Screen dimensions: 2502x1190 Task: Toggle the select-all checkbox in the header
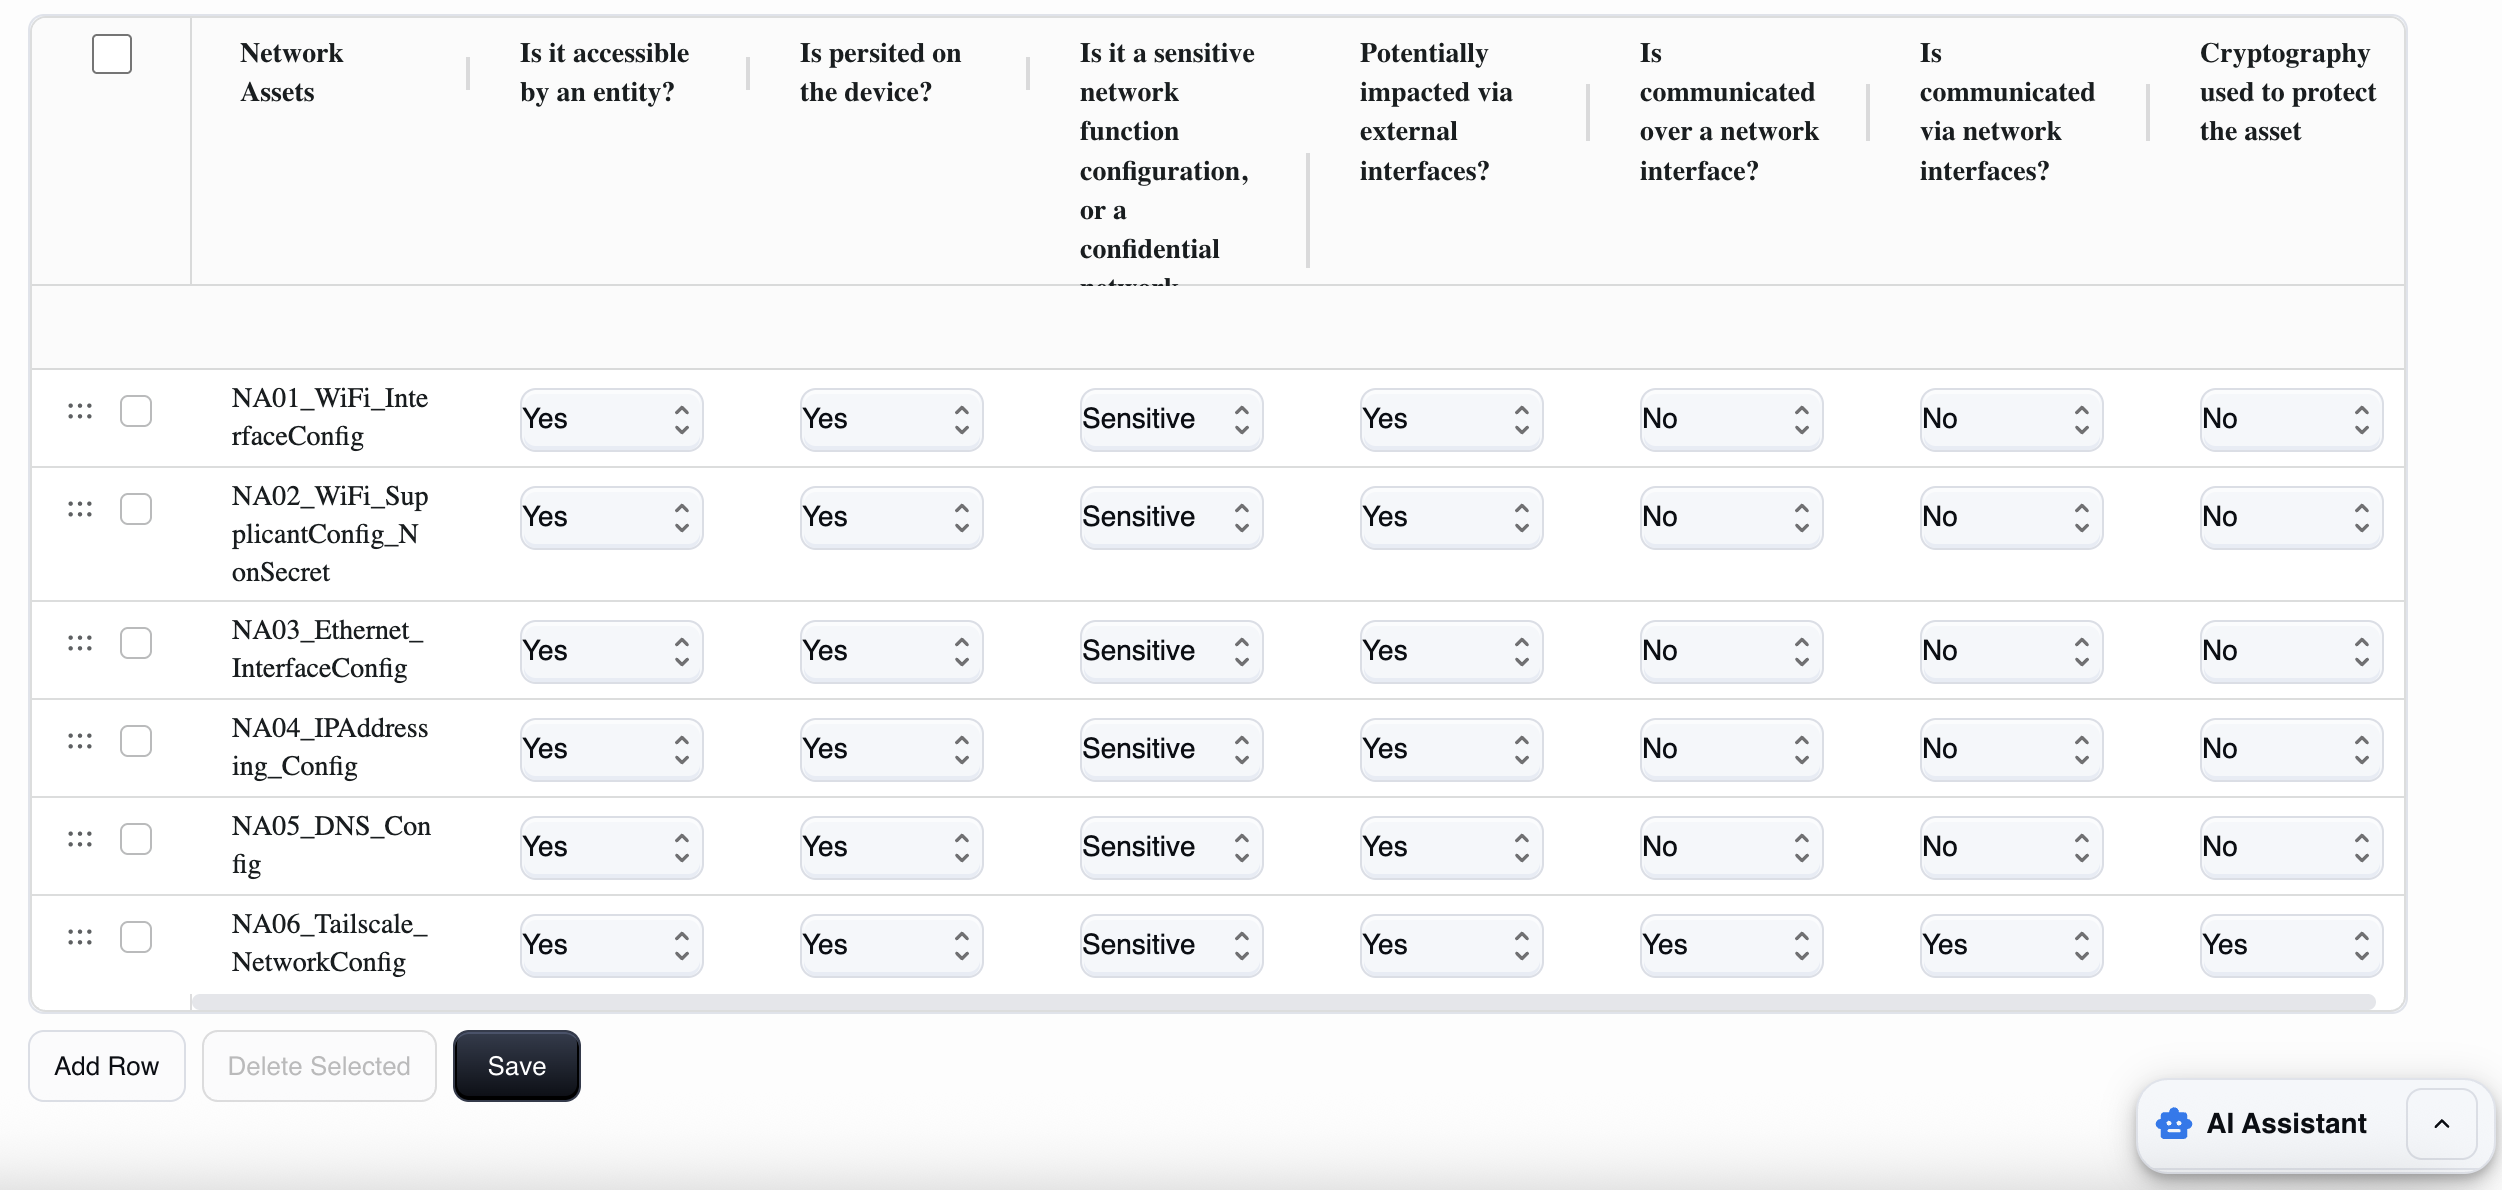111,54
